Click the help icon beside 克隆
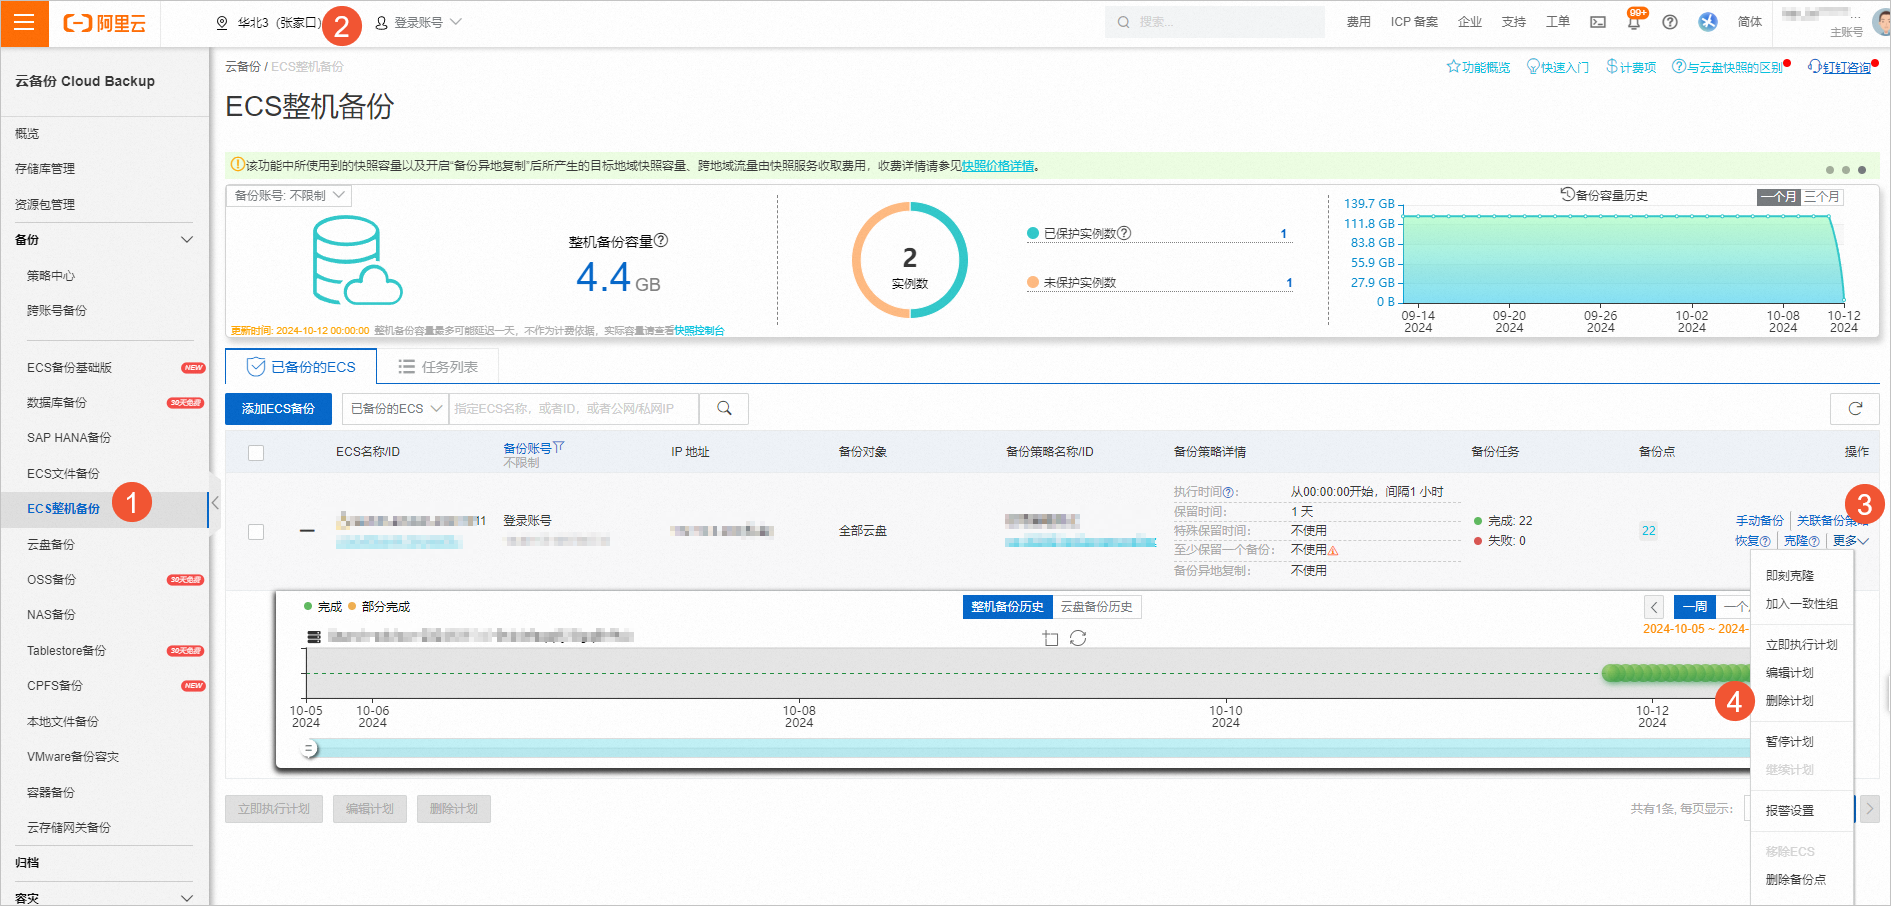The height and width of the screenshot is (906, 1891). pos(1814,541)
